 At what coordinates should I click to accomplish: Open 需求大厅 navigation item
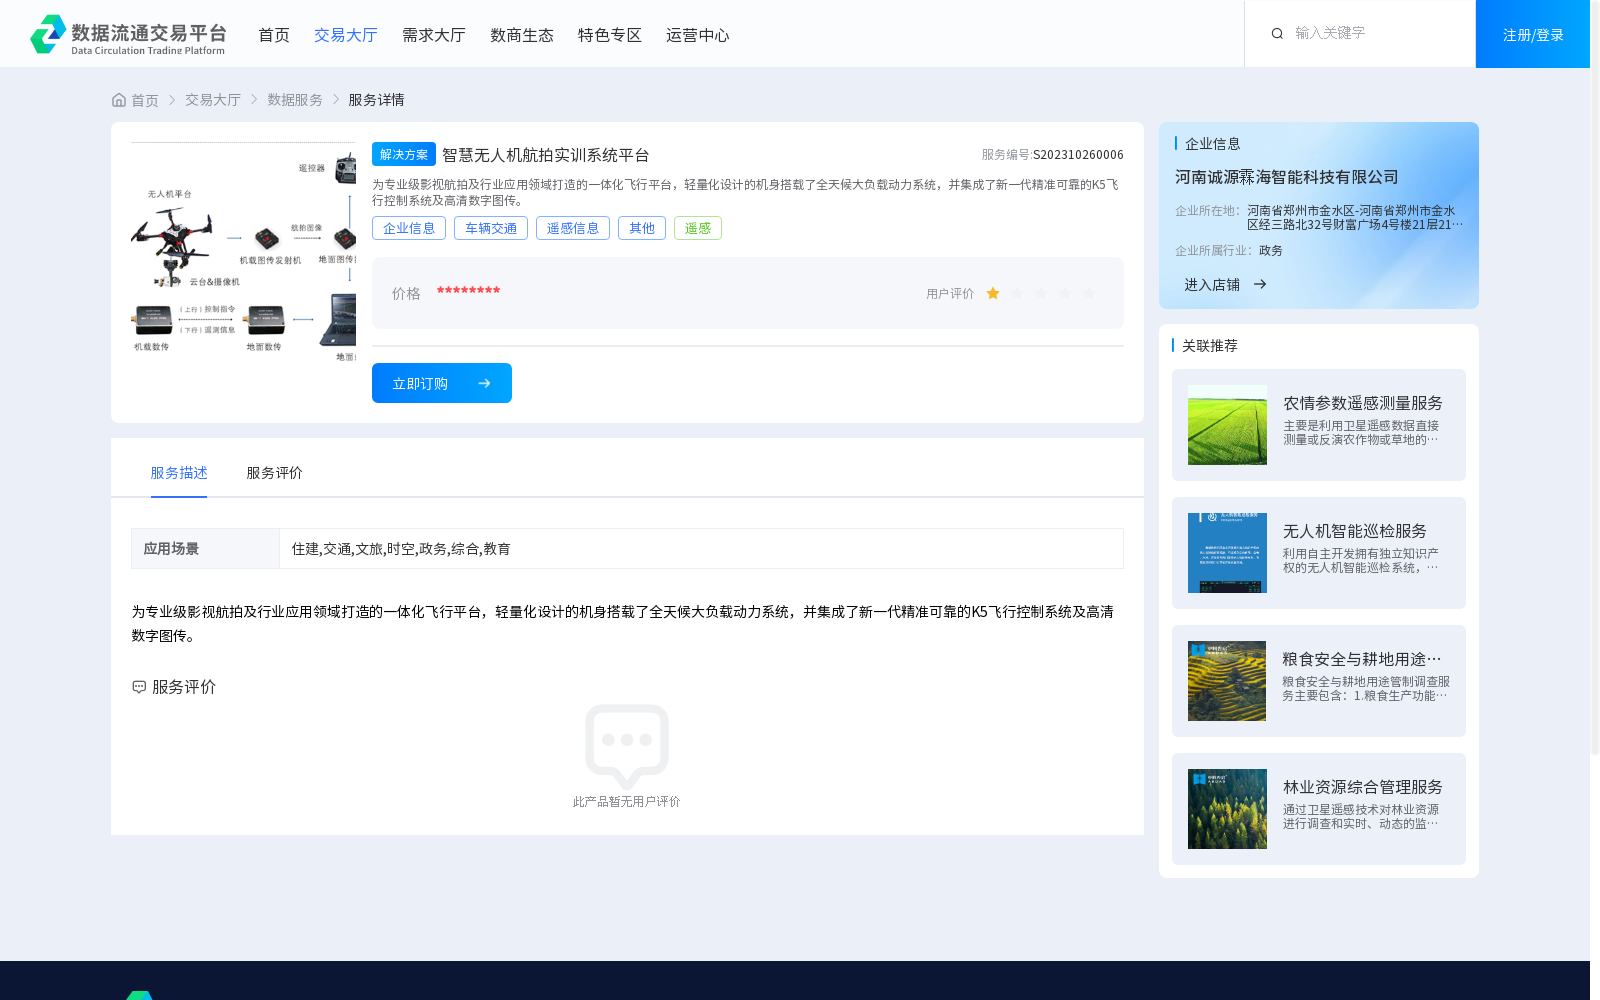coord(434,35)
